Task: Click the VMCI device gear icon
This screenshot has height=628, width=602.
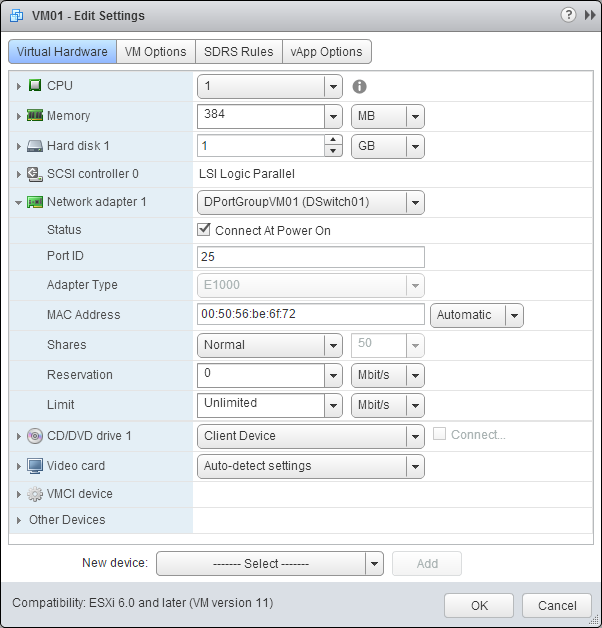Action: pos(35,494)
